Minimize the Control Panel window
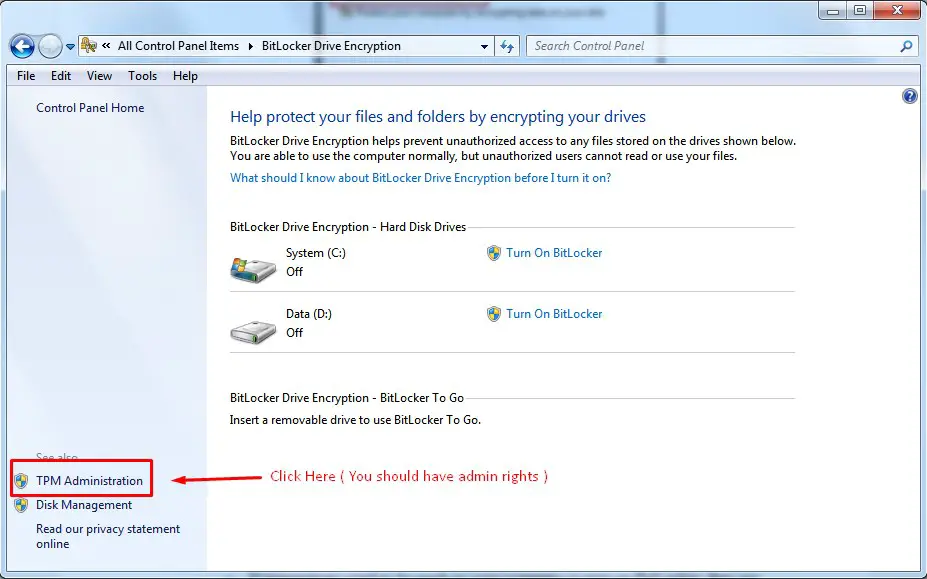 [x=833, y=11]
